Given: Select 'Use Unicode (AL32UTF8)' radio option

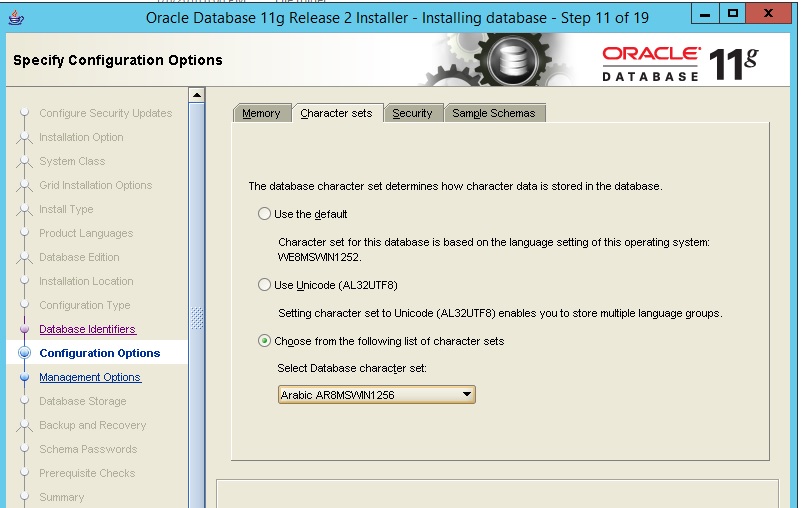Looking at the screenshot, I should [x=264, y=285].
